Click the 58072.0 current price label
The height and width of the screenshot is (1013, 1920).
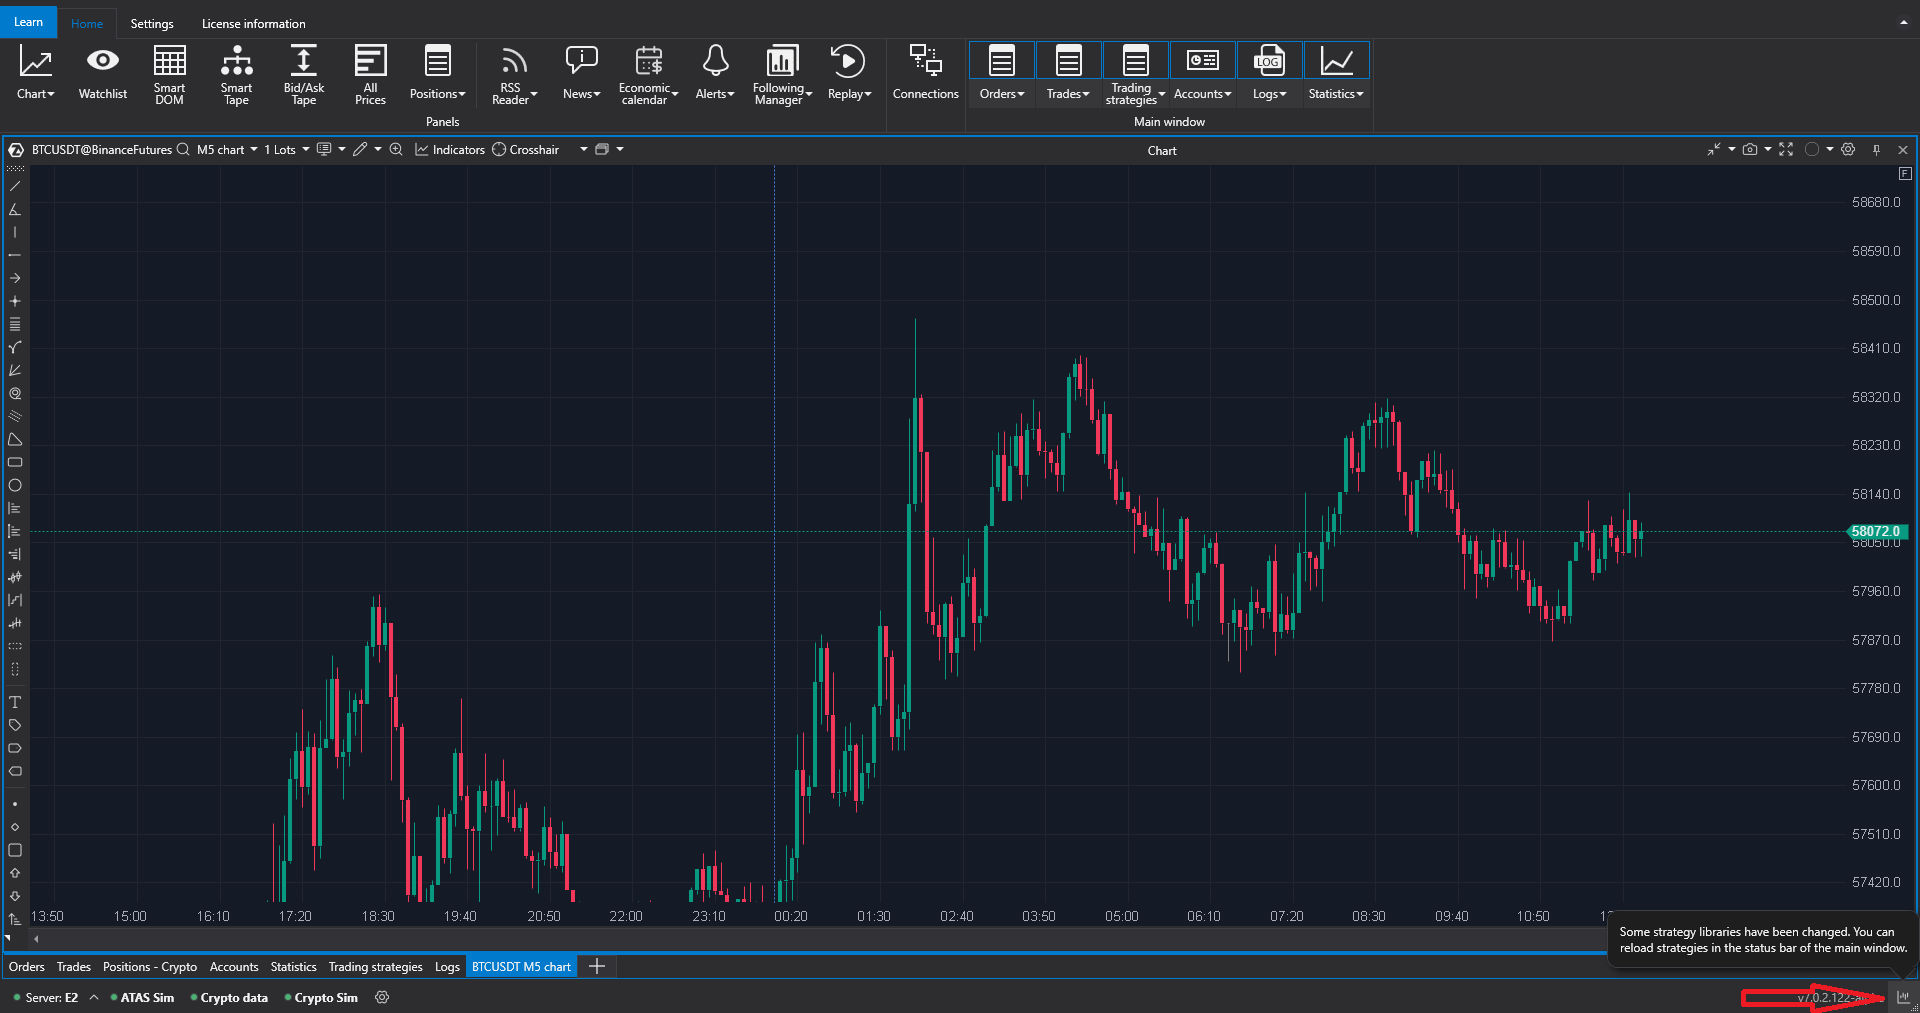click(1875, 532)
